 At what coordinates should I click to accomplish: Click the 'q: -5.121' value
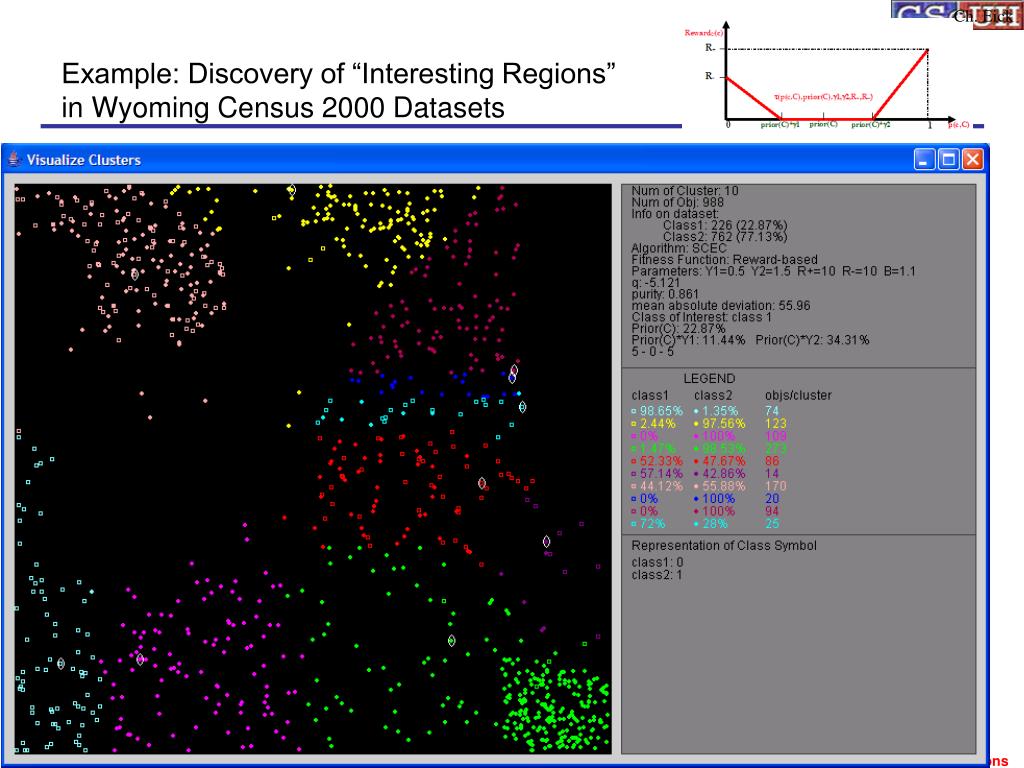click(656, 283)
